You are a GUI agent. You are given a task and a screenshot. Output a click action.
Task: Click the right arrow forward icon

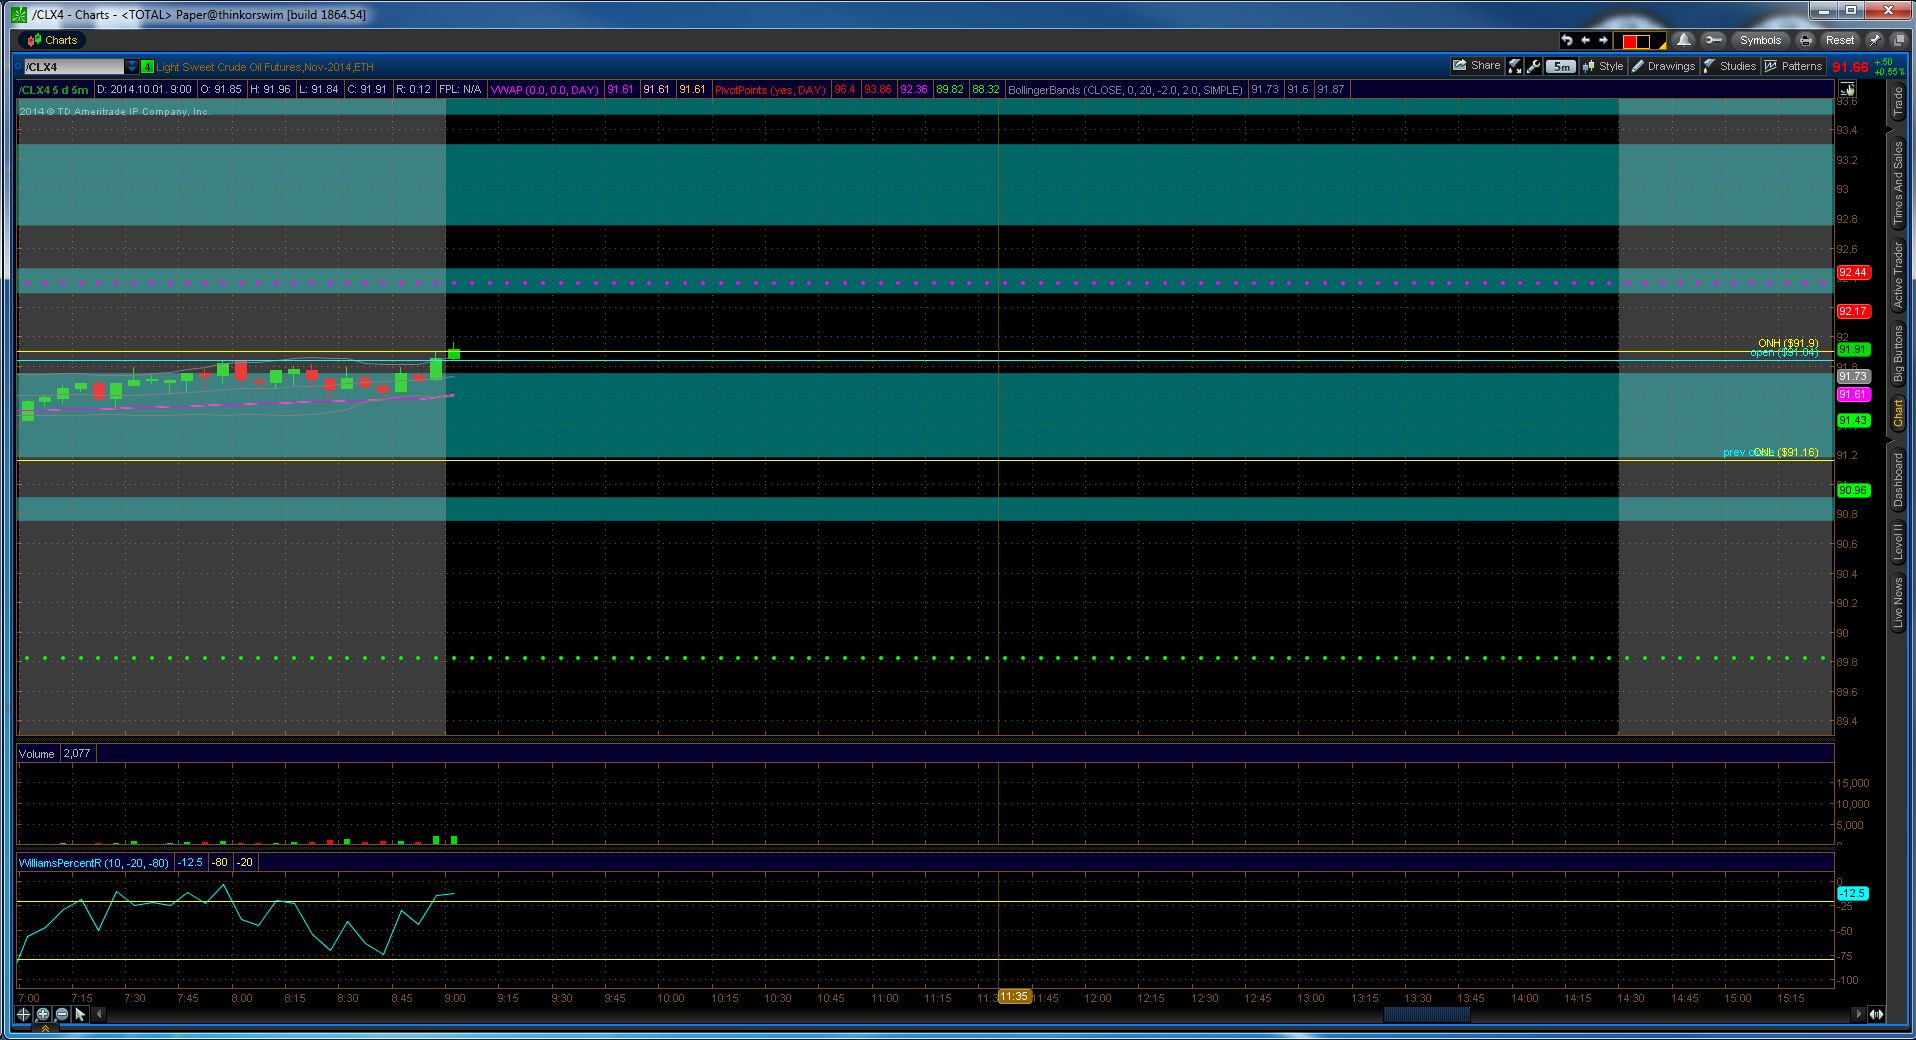[1603, 40]
